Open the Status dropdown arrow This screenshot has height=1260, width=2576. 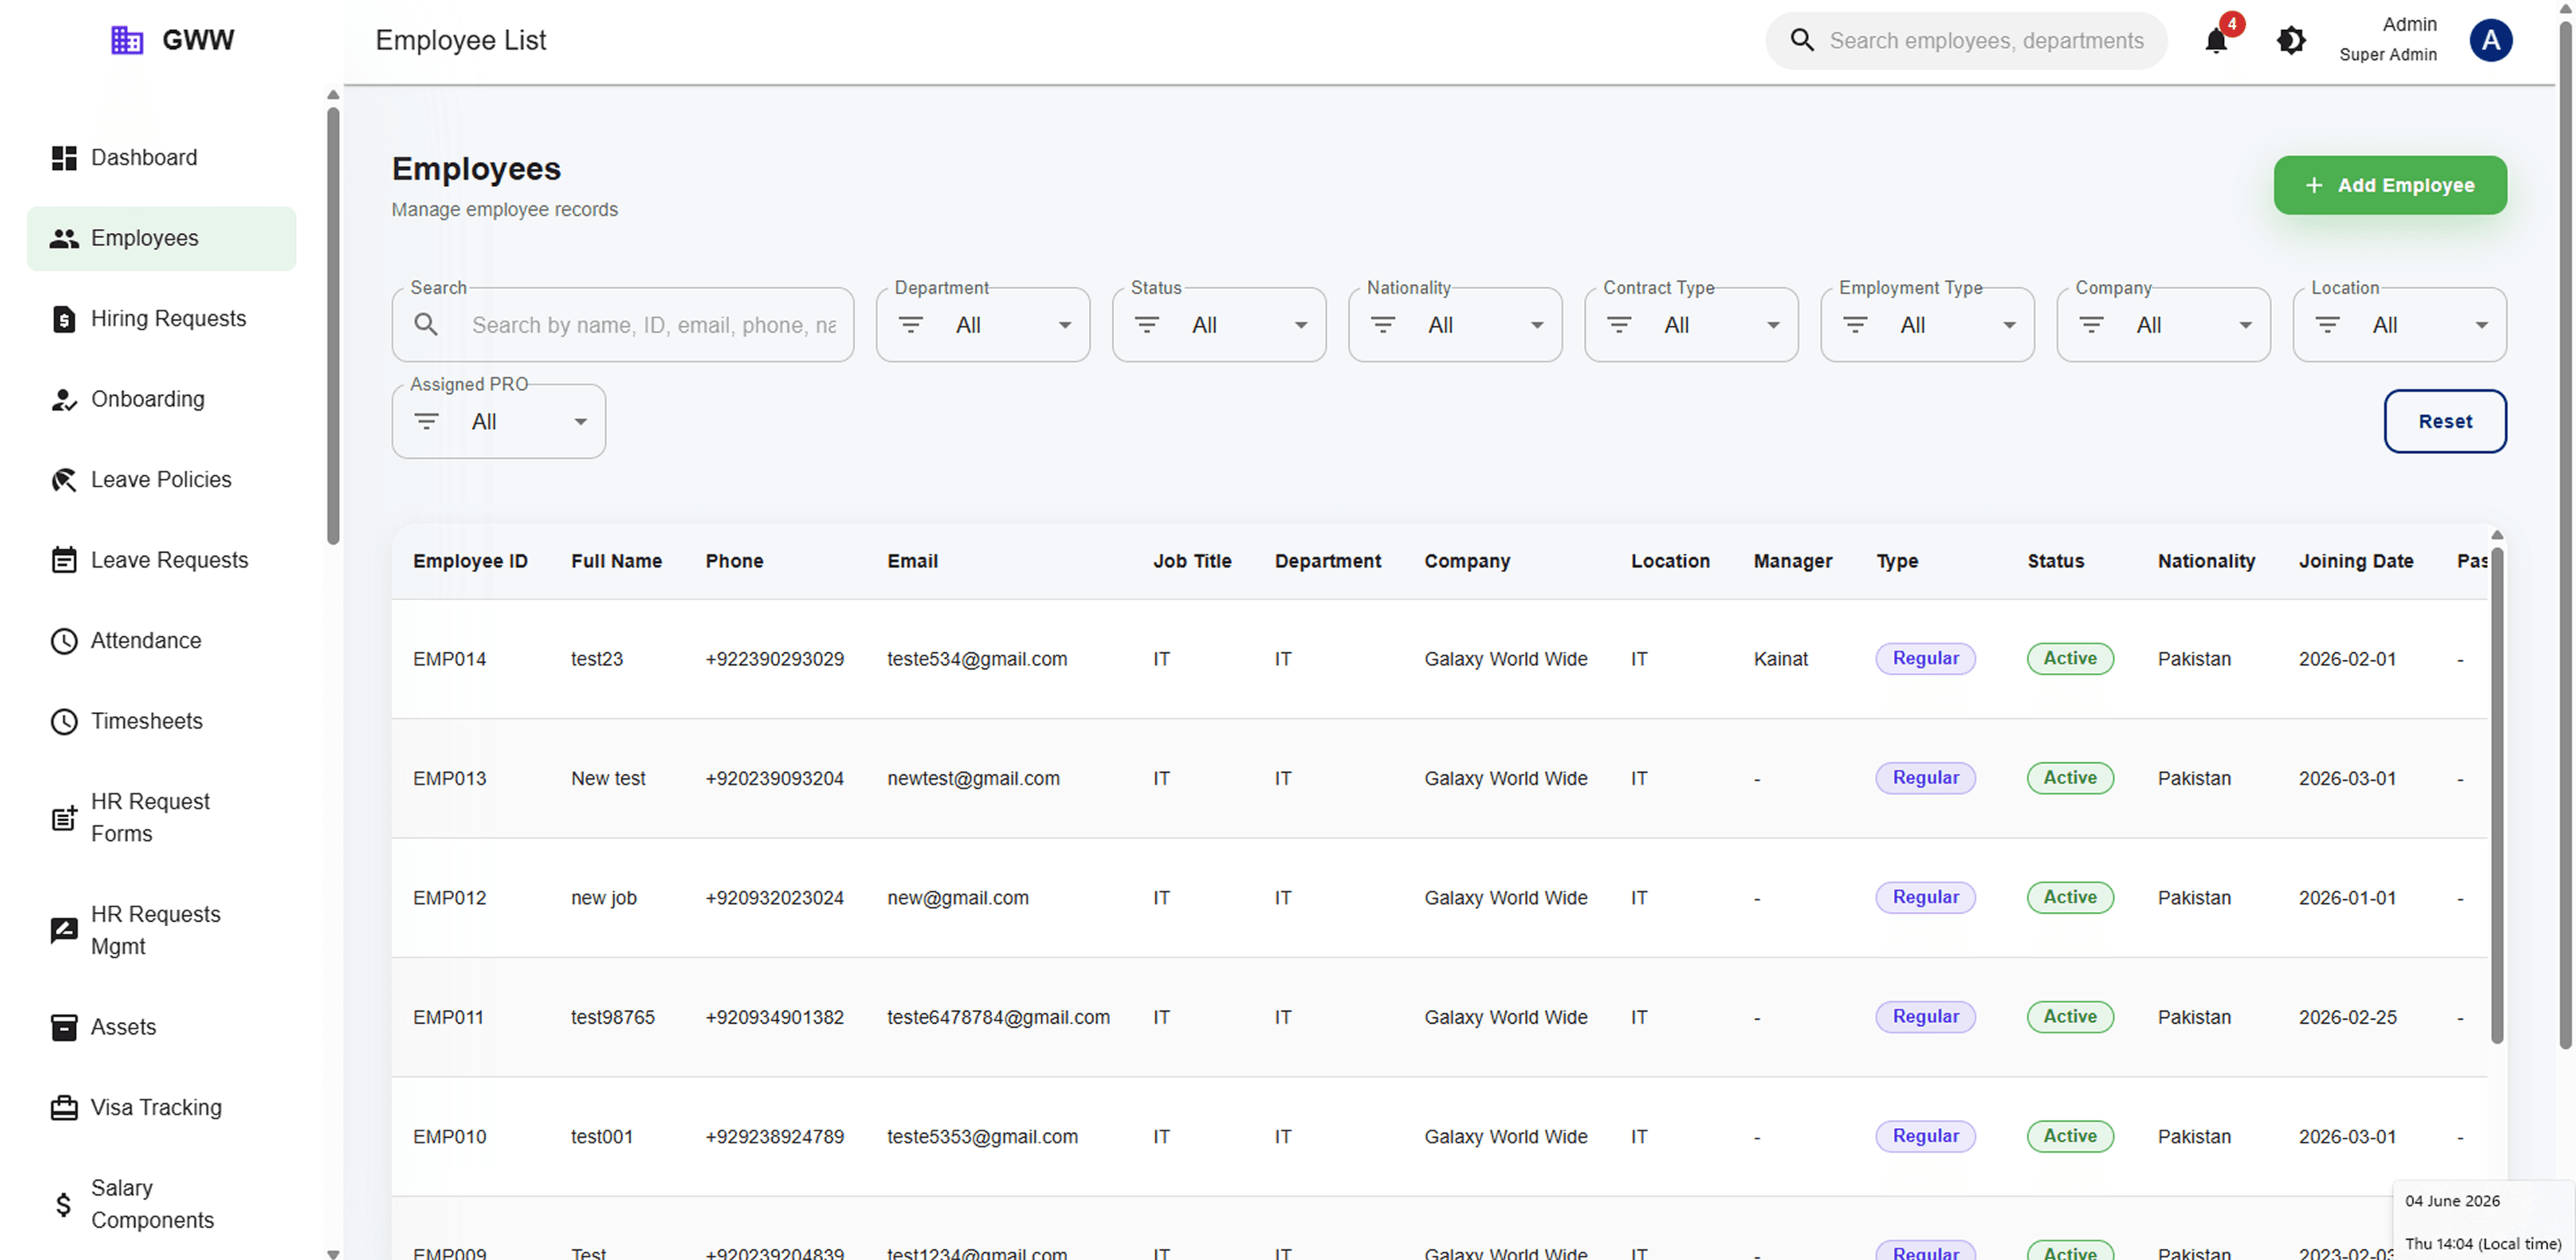point(1301,325)
